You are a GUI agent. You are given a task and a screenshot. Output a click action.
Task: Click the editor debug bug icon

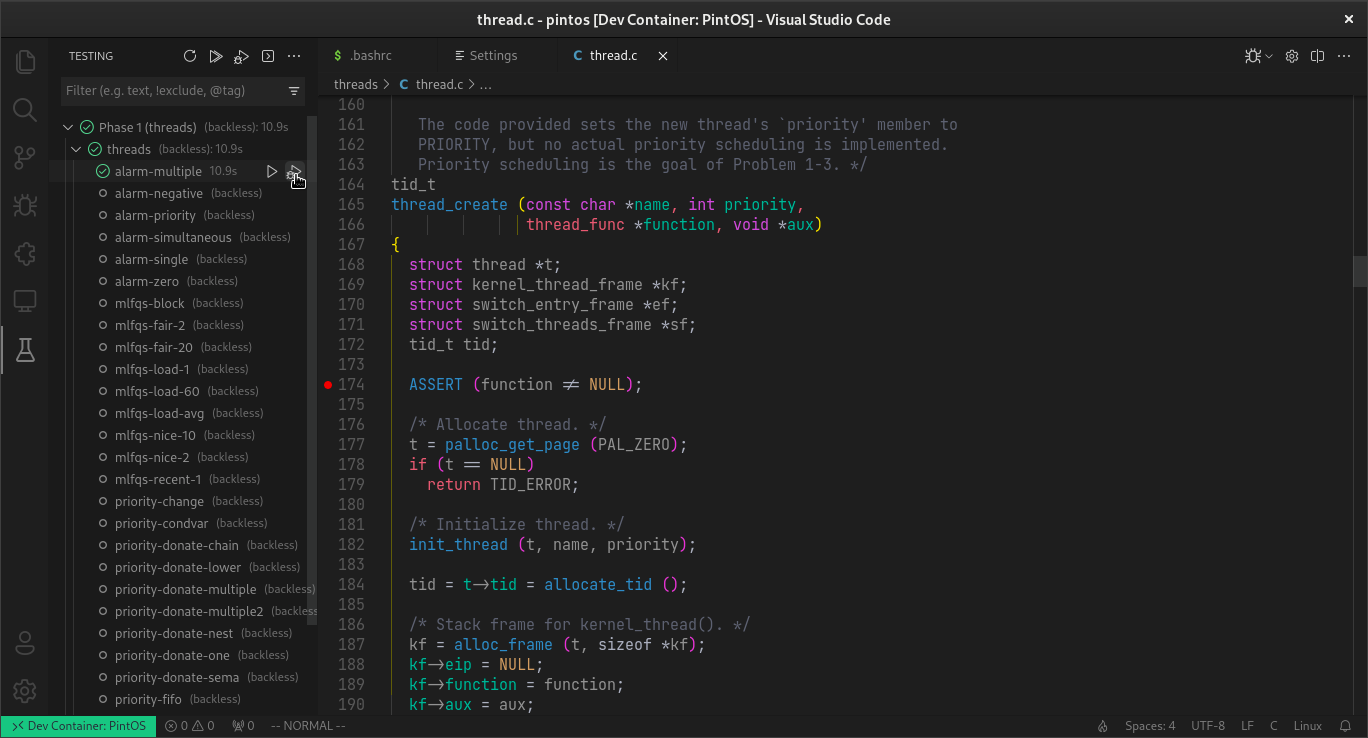(1252, 56)
